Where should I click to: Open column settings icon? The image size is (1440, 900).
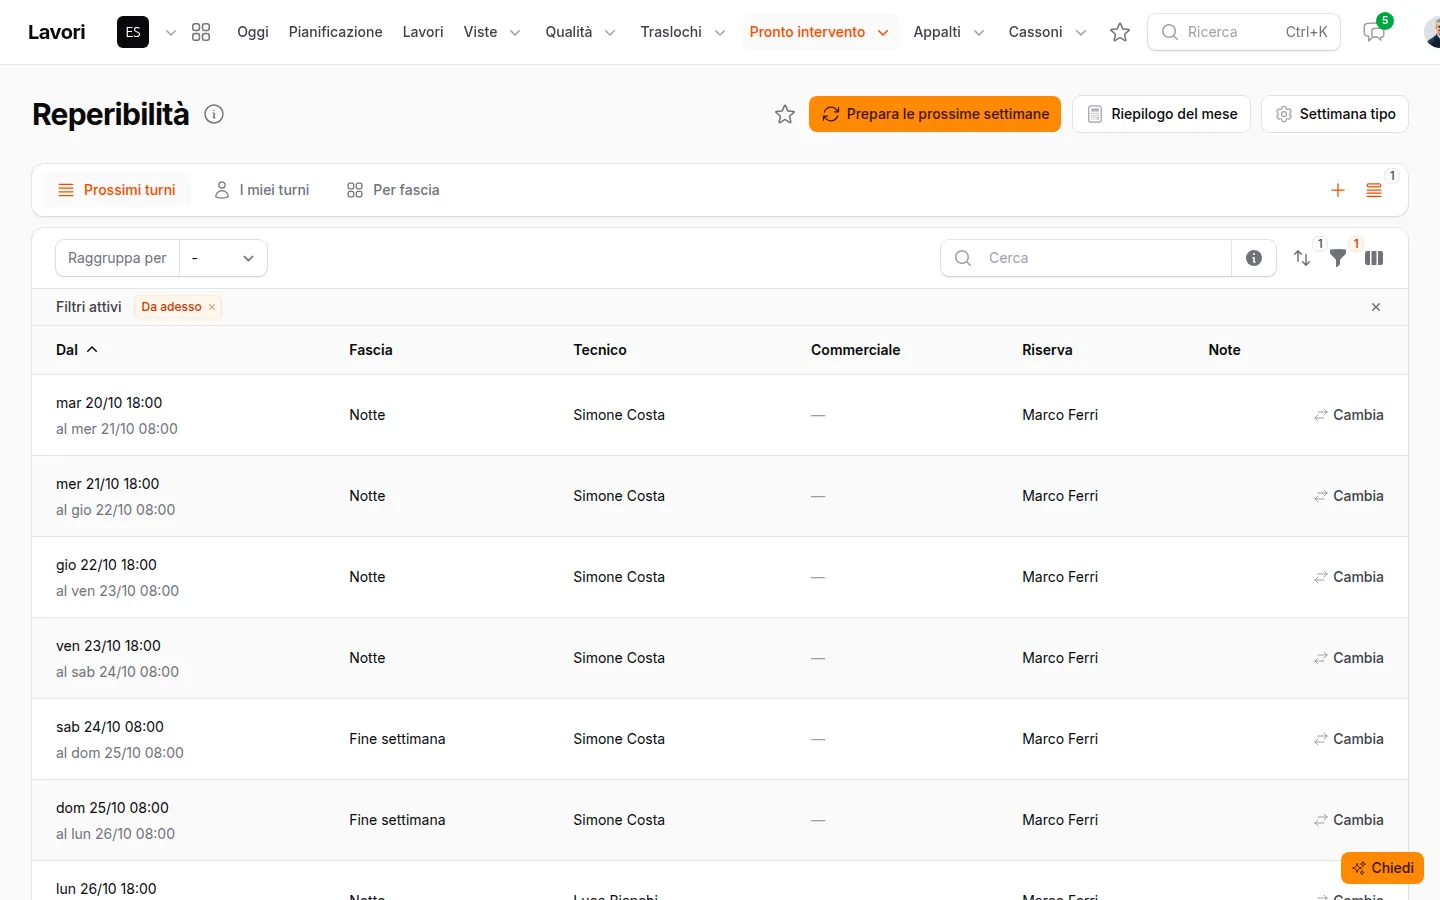click(1374, 258)
